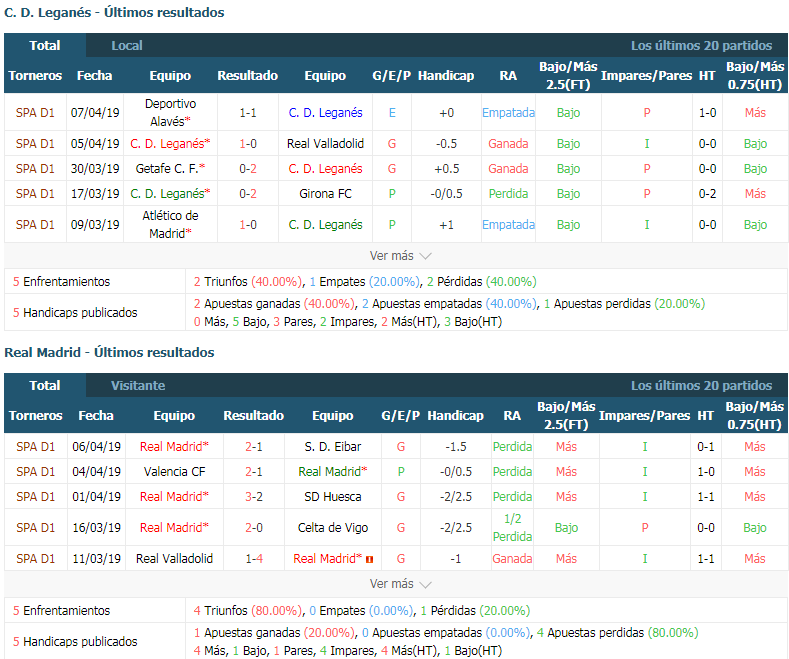Click handicap +1 in Atlético de Madrid row
Viewport: 789px width, 659px height.
click(446, 225)
